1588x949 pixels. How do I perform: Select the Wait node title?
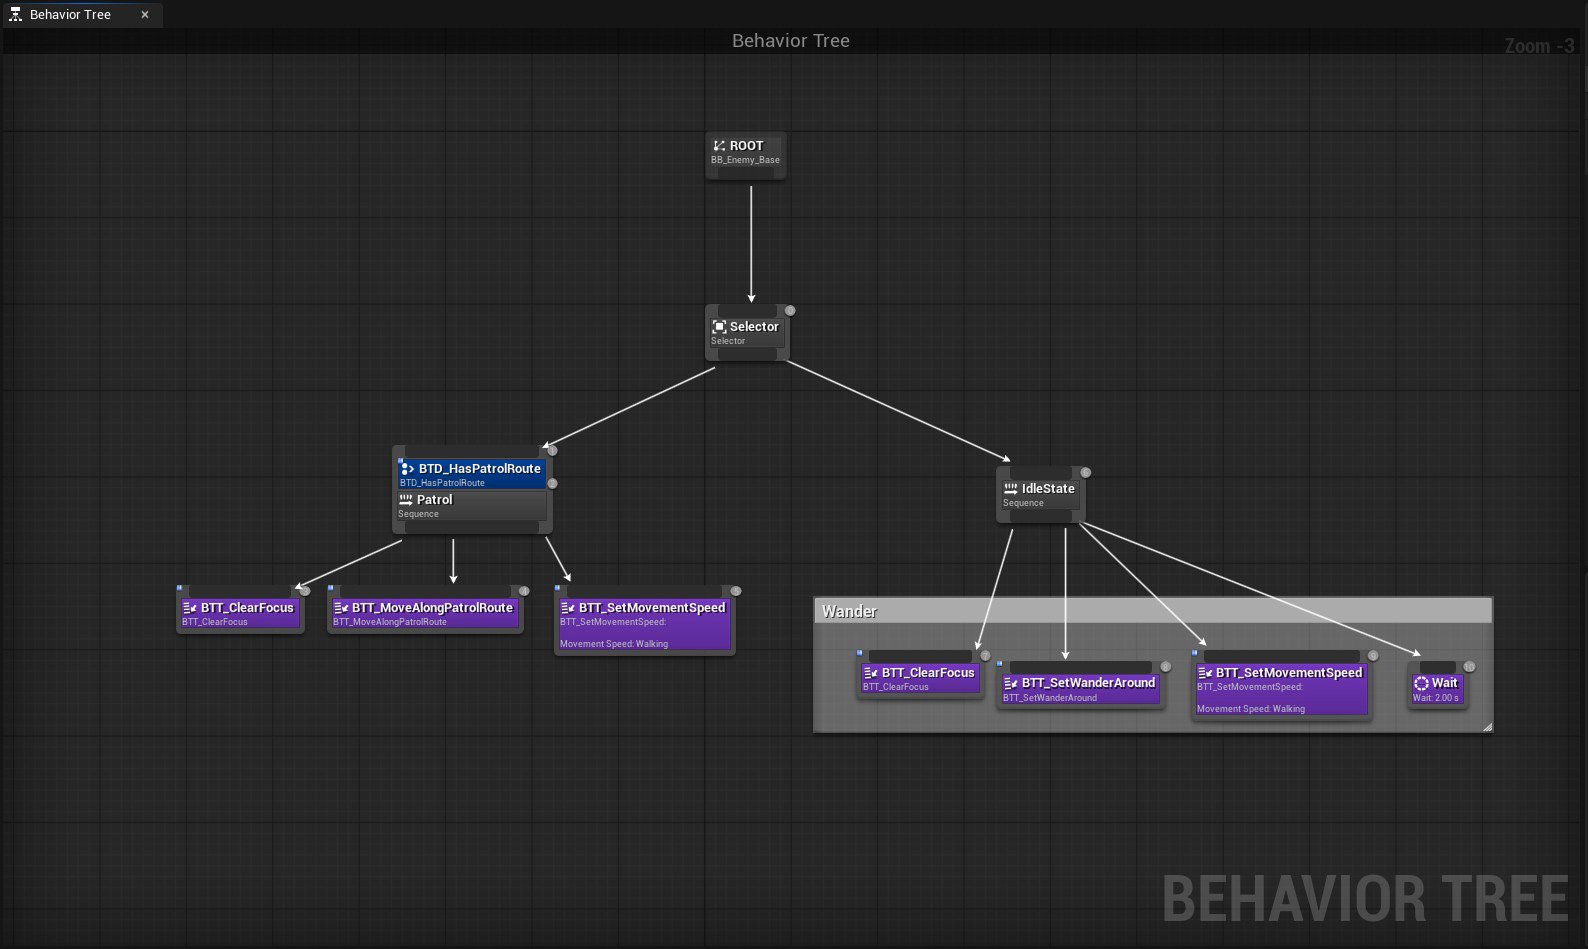[x=1445, y=683]
